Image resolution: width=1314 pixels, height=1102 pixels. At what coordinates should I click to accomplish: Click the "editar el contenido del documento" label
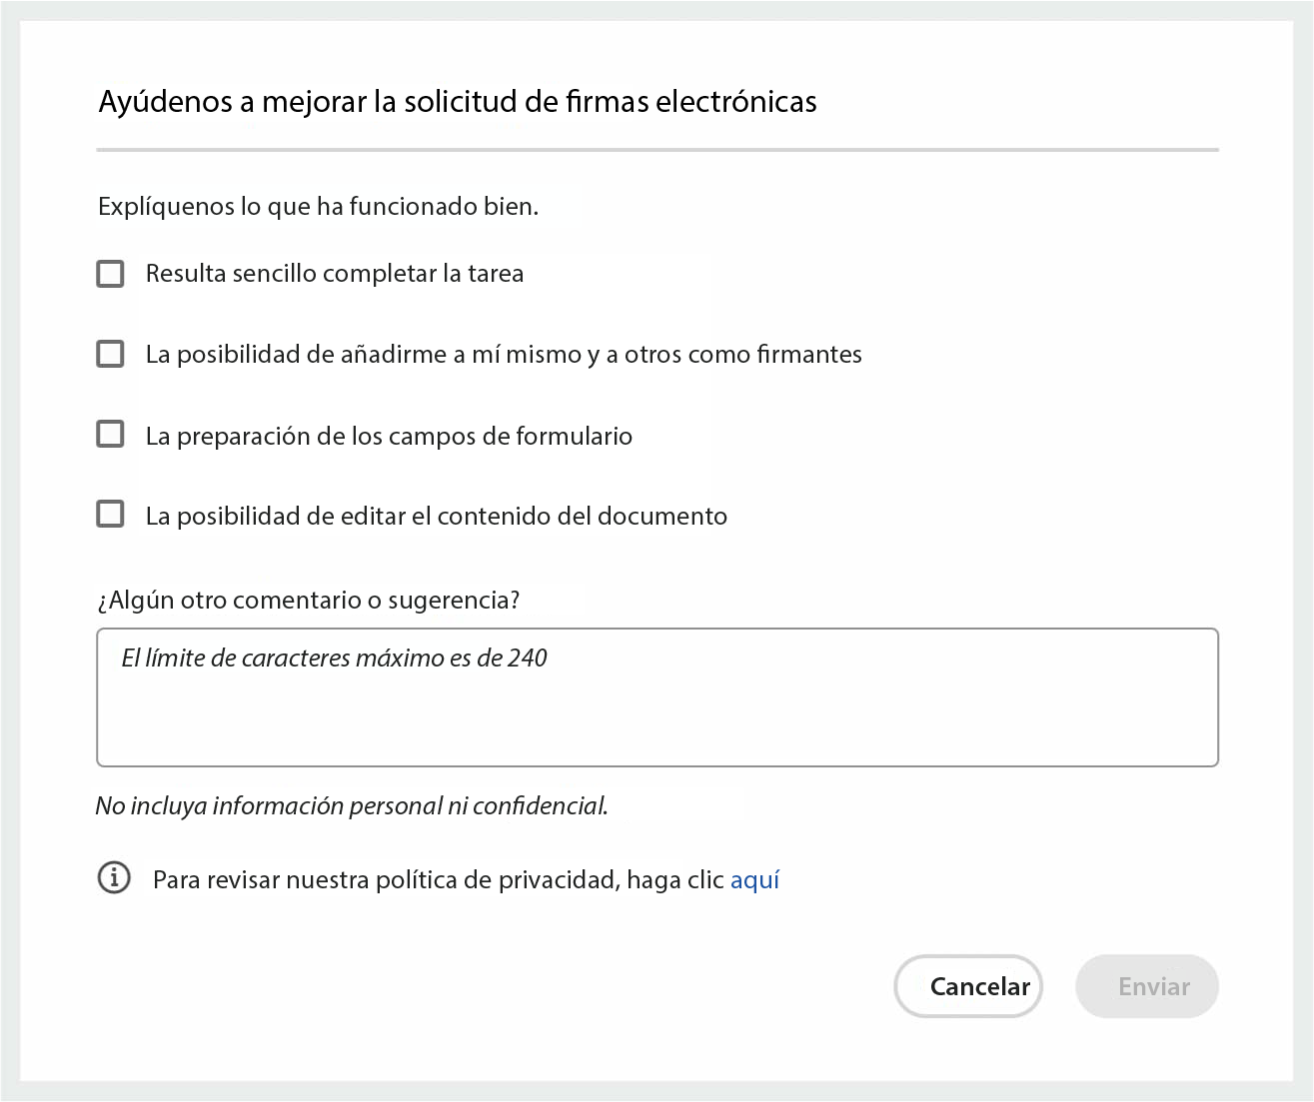436,516
